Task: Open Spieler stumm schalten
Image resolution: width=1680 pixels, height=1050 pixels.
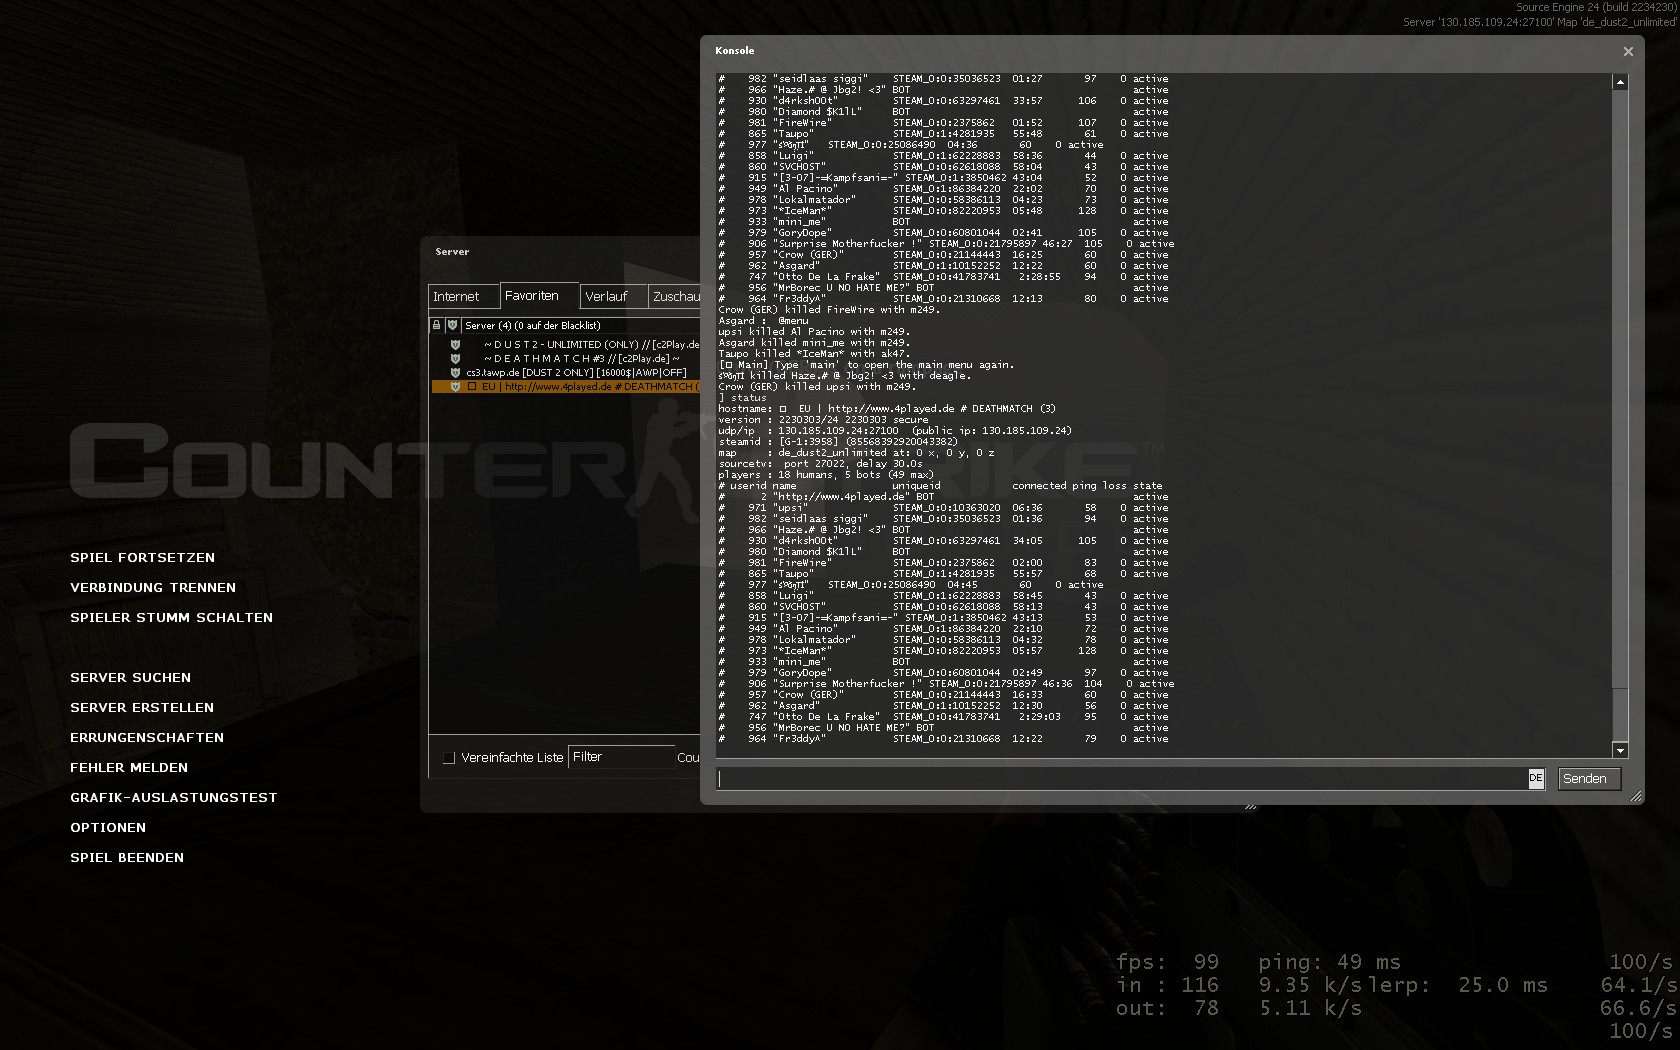Action: coord(171,618)
